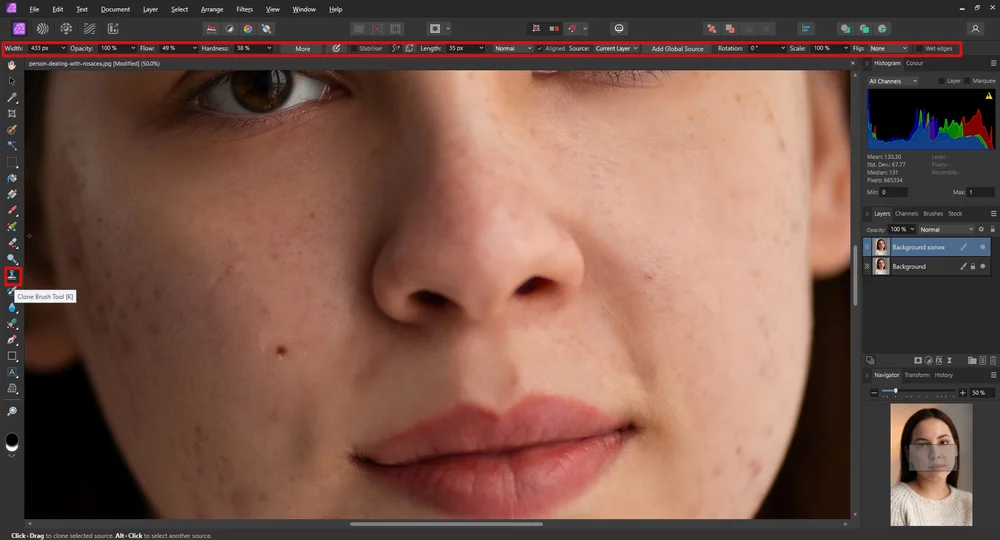Open the Source Current Layer dropdown

click(x=616, y=48)
